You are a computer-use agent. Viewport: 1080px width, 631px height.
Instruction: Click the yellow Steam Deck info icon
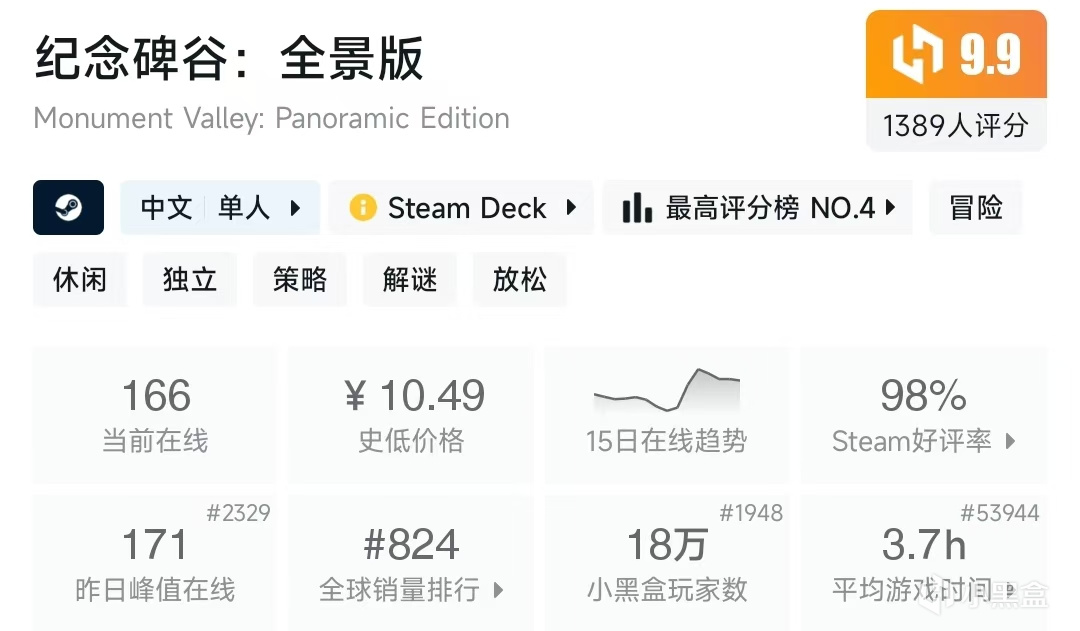(x=362, y=208)
